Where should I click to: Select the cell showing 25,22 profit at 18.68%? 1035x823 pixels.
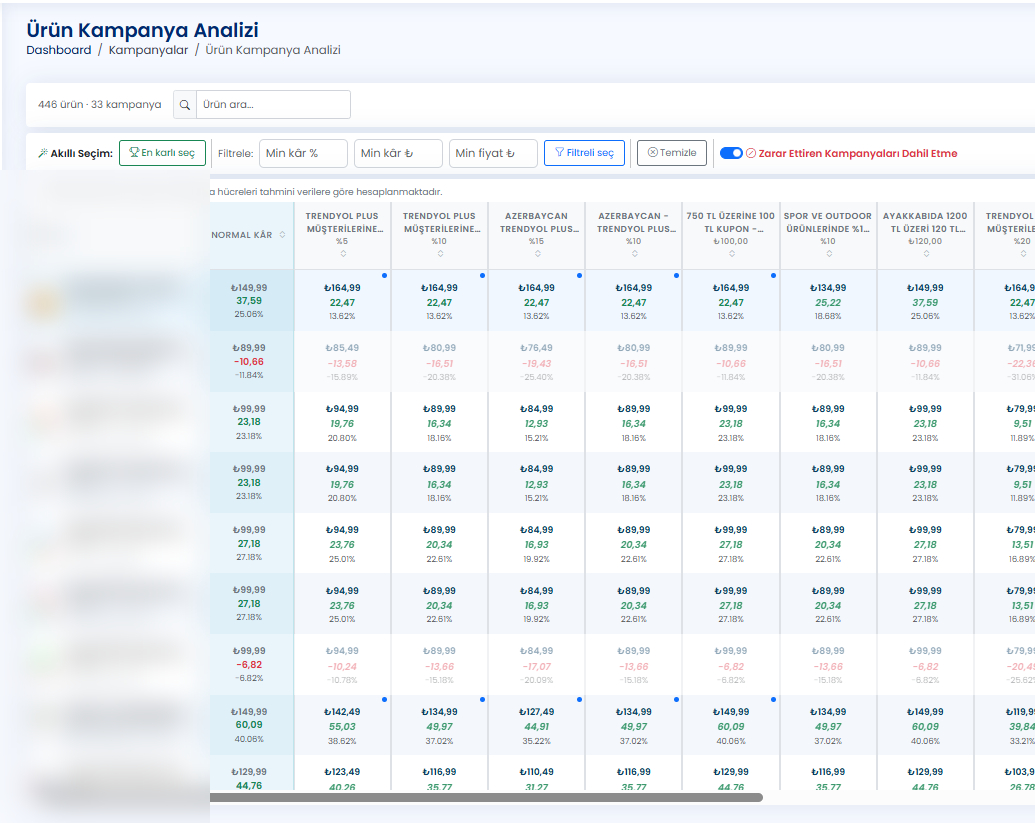point(828,301)
